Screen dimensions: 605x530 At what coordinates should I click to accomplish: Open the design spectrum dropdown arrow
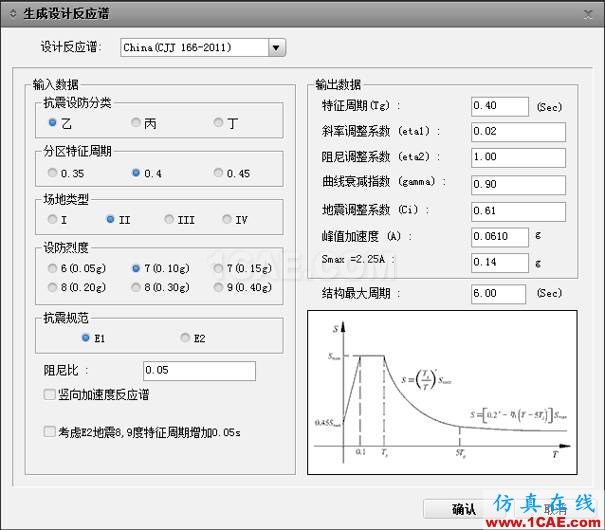point(276,48)
